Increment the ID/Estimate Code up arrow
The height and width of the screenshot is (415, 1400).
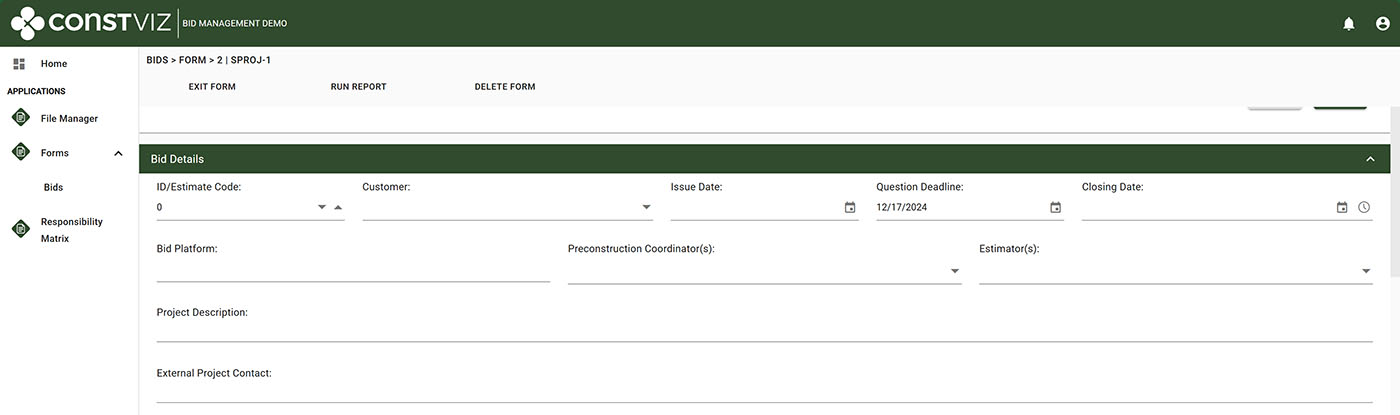337,207
